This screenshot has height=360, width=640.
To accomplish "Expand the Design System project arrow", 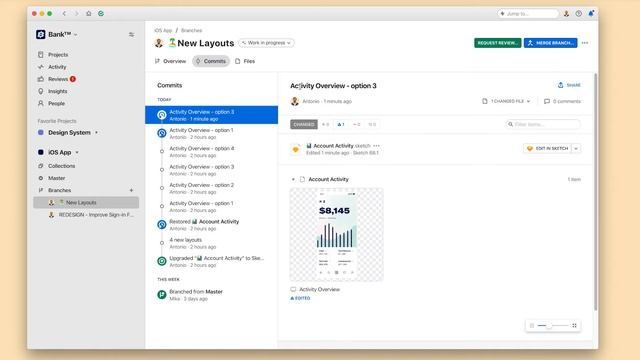I will [x=96, y=133].
